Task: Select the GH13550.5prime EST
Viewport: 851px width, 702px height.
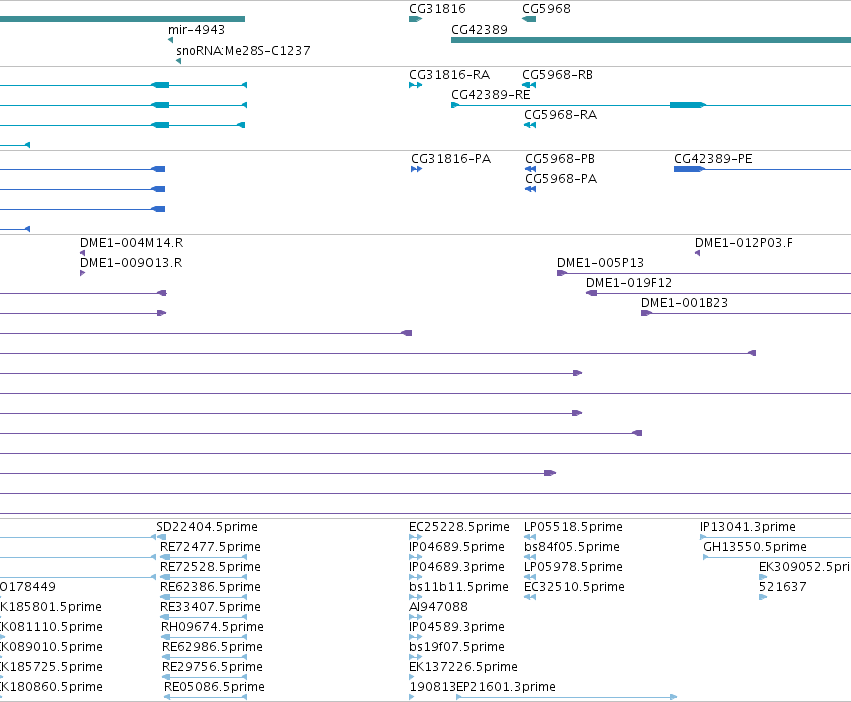Action: point(754,547)
